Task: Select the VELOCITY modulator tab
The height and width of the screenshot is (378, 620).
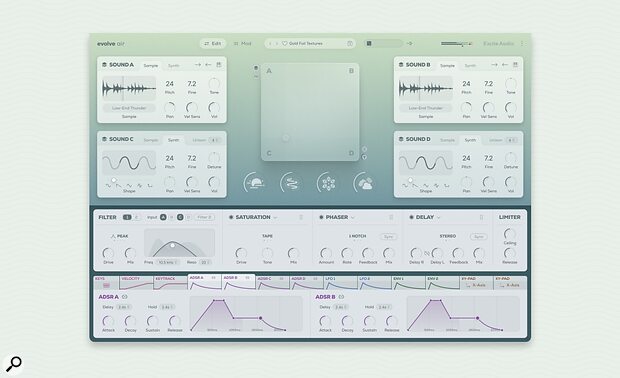Action: click(136, 283)
